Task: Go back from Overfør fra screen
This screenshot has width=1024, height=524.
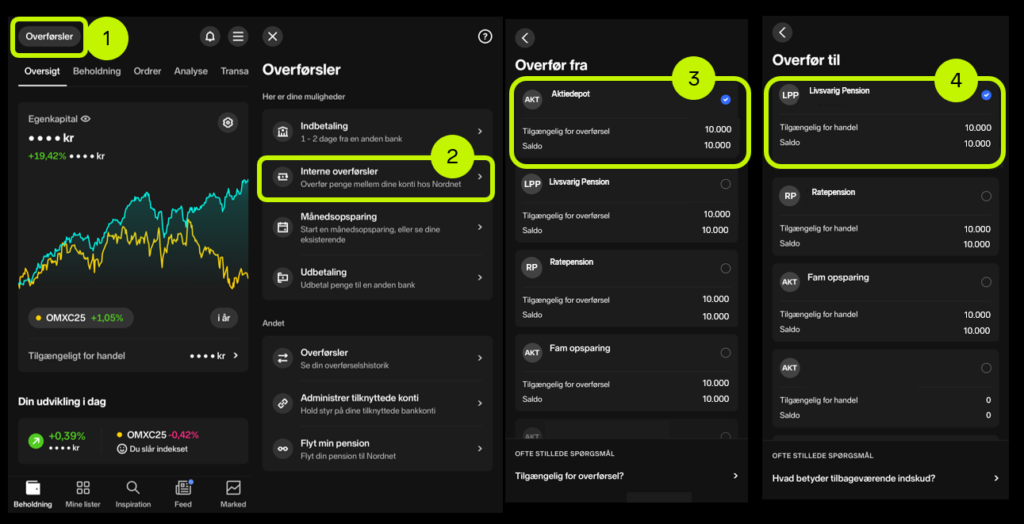Action: [525, 38]
